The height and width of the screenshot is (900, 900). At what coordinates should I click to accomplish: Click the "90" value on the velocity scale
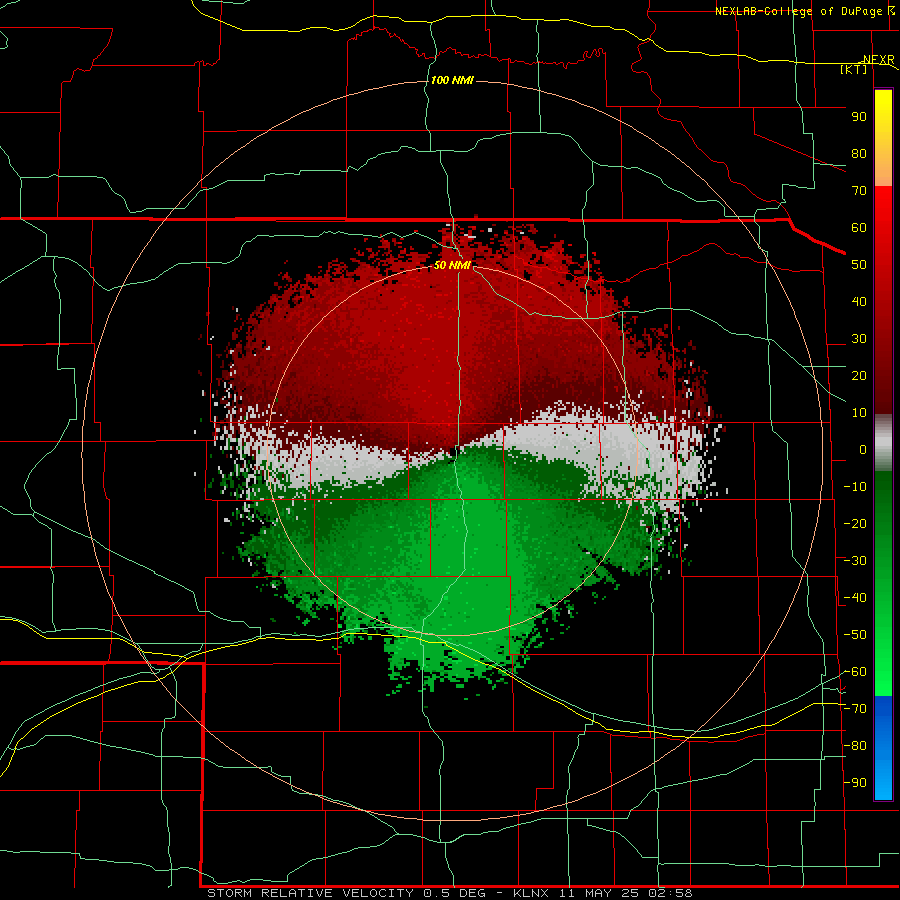click(x=859, y=117)
